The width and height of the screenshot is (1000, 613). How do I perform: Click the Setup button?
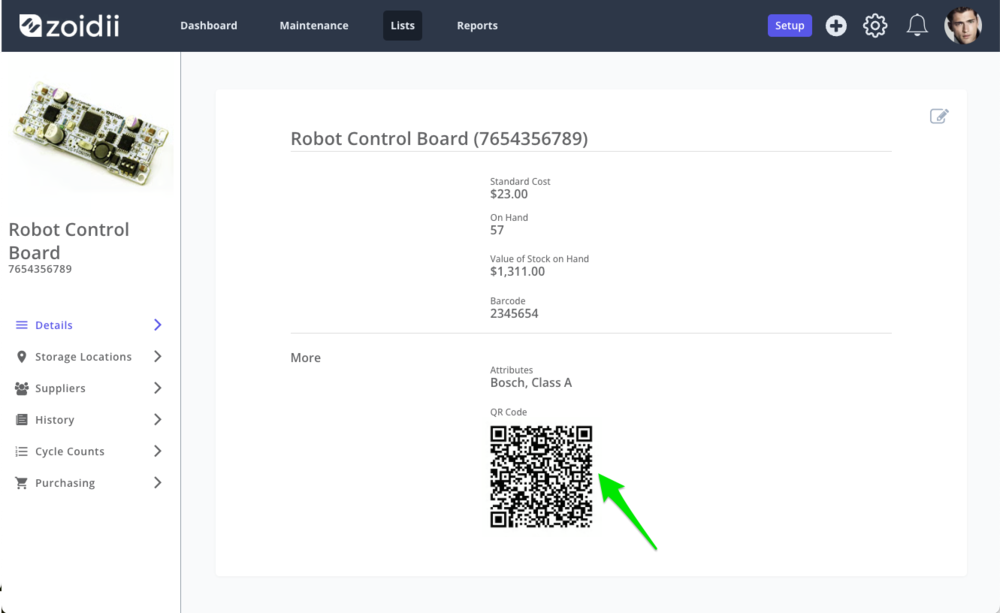[790, 26]
